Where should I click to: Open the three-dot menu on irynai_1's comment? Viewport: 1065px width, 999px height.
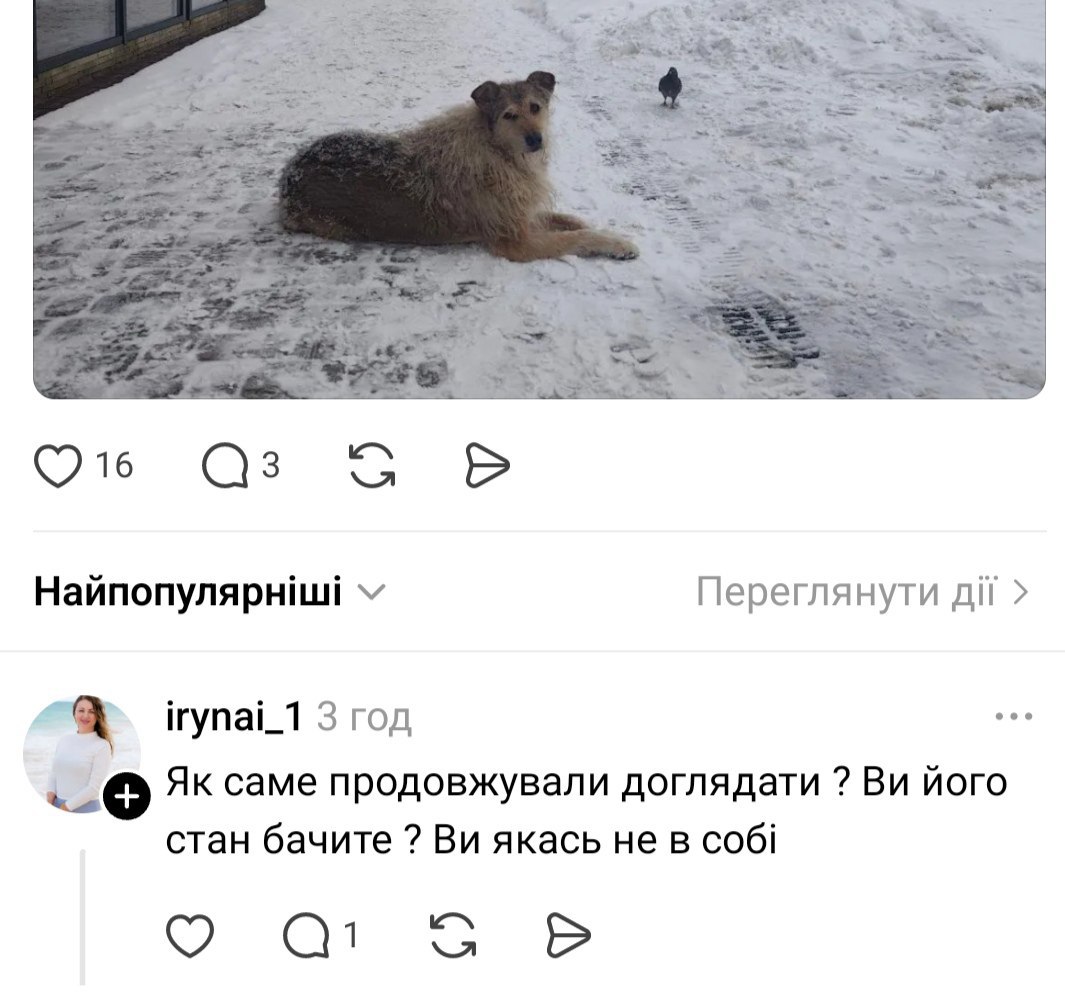[1013, 716]
